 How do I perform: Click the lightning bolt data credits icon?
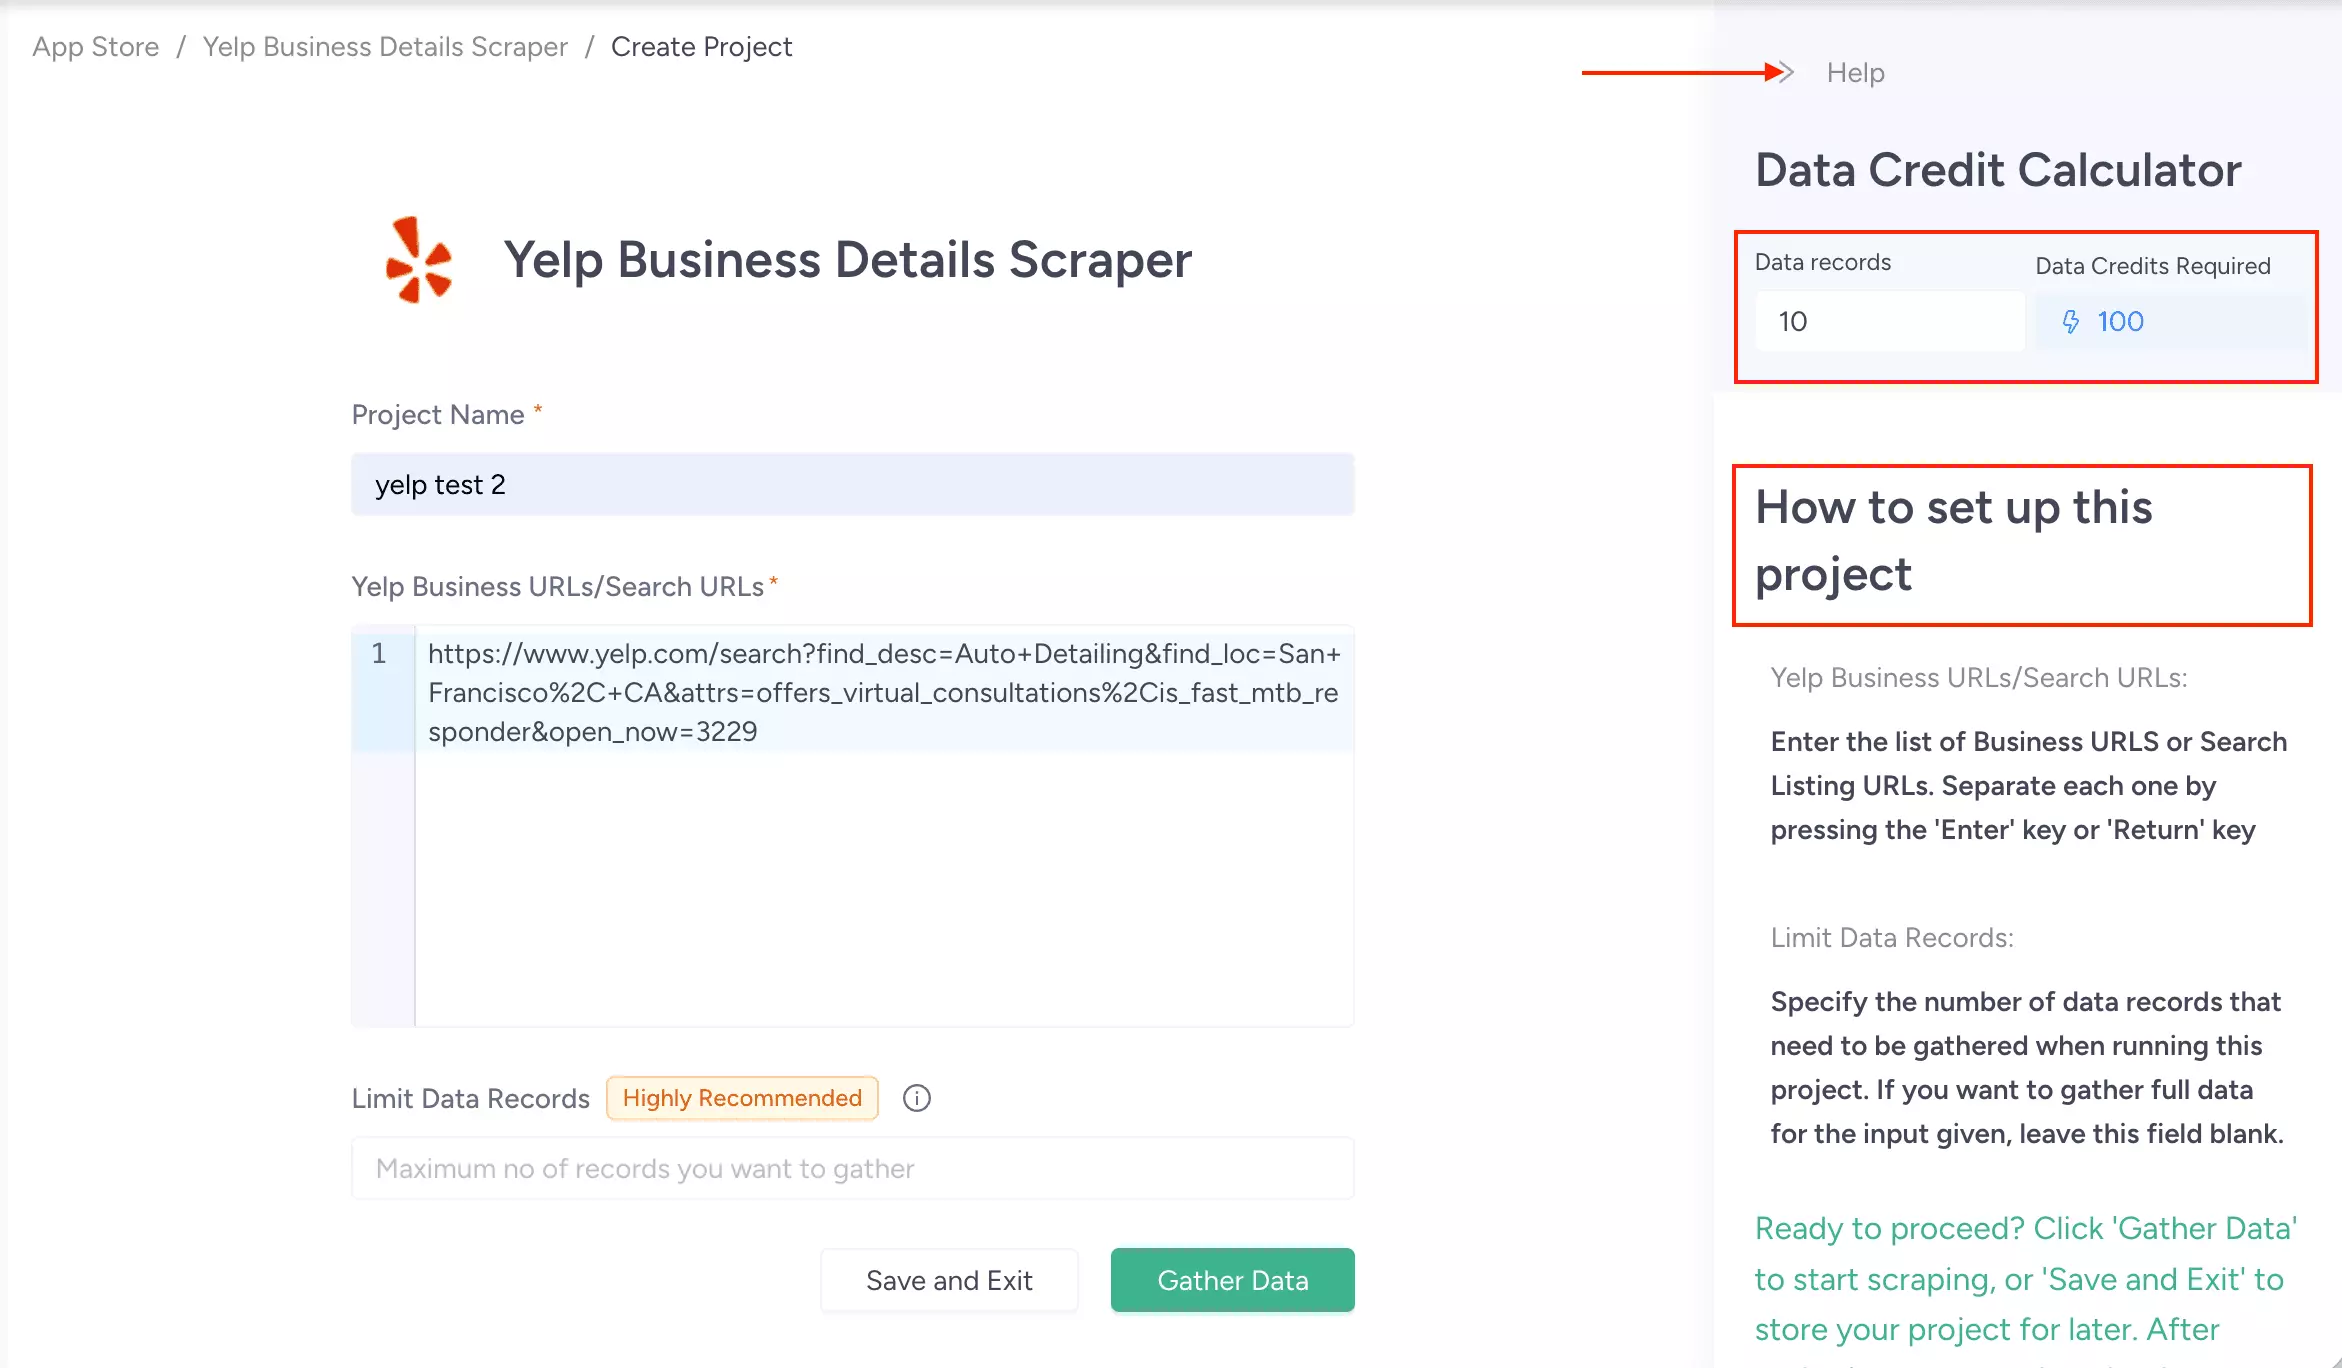click(2070, 321)
